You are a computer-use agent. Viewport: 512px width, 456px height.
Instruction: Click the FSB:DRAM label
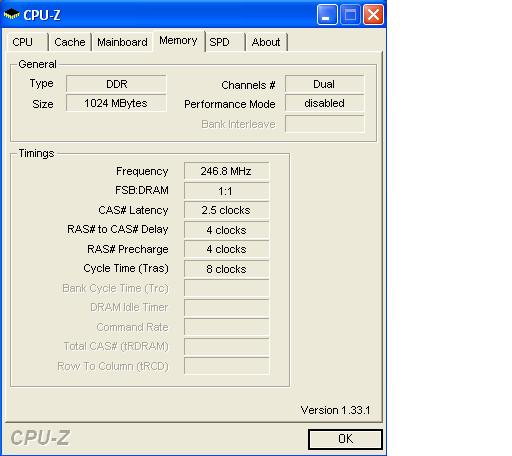(x=142, y=190)
